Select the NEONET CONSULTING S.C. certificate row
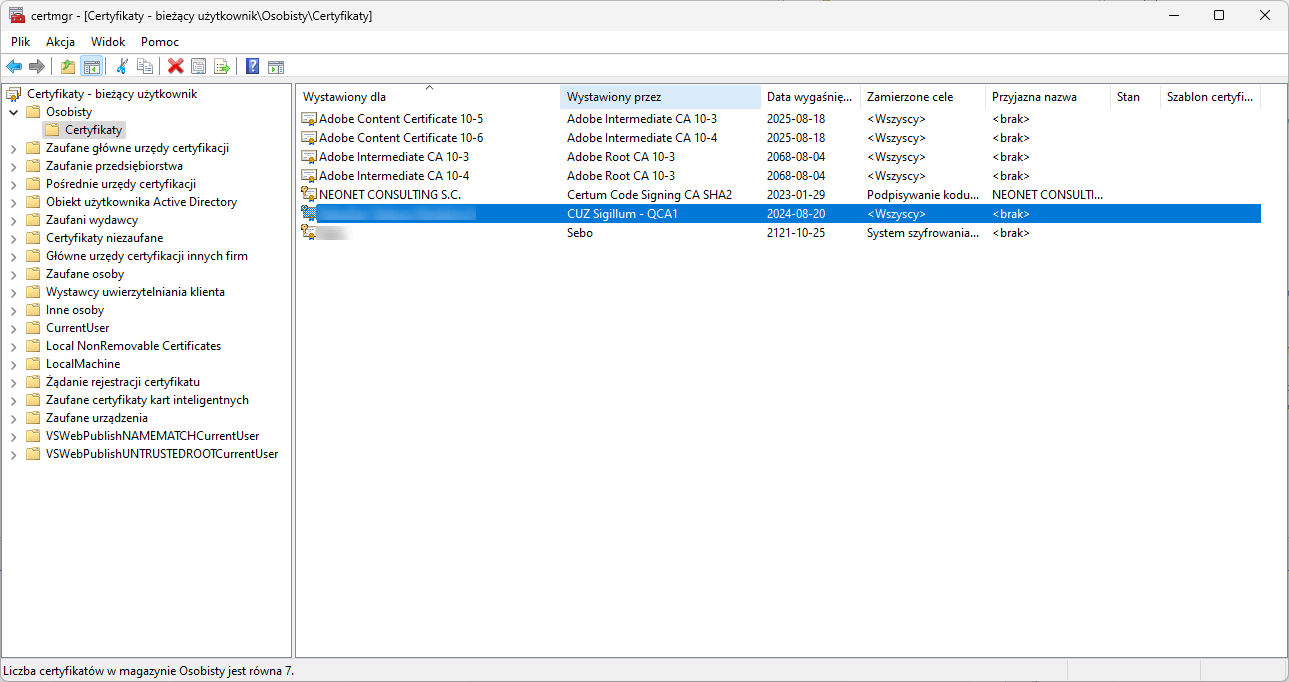 pos(389,195)
